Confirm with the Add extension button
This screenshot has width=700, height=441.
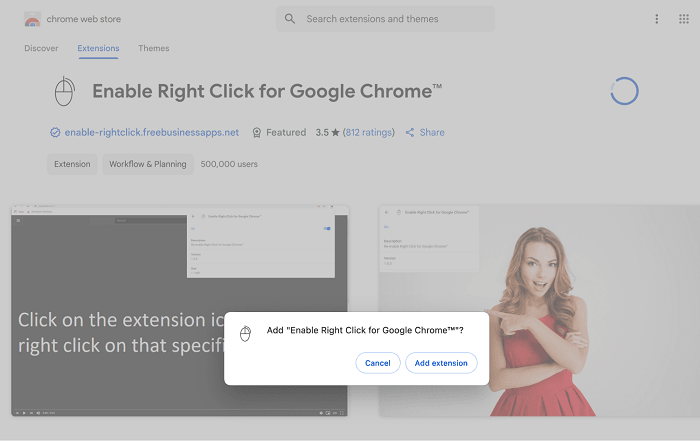click(441, 363)
